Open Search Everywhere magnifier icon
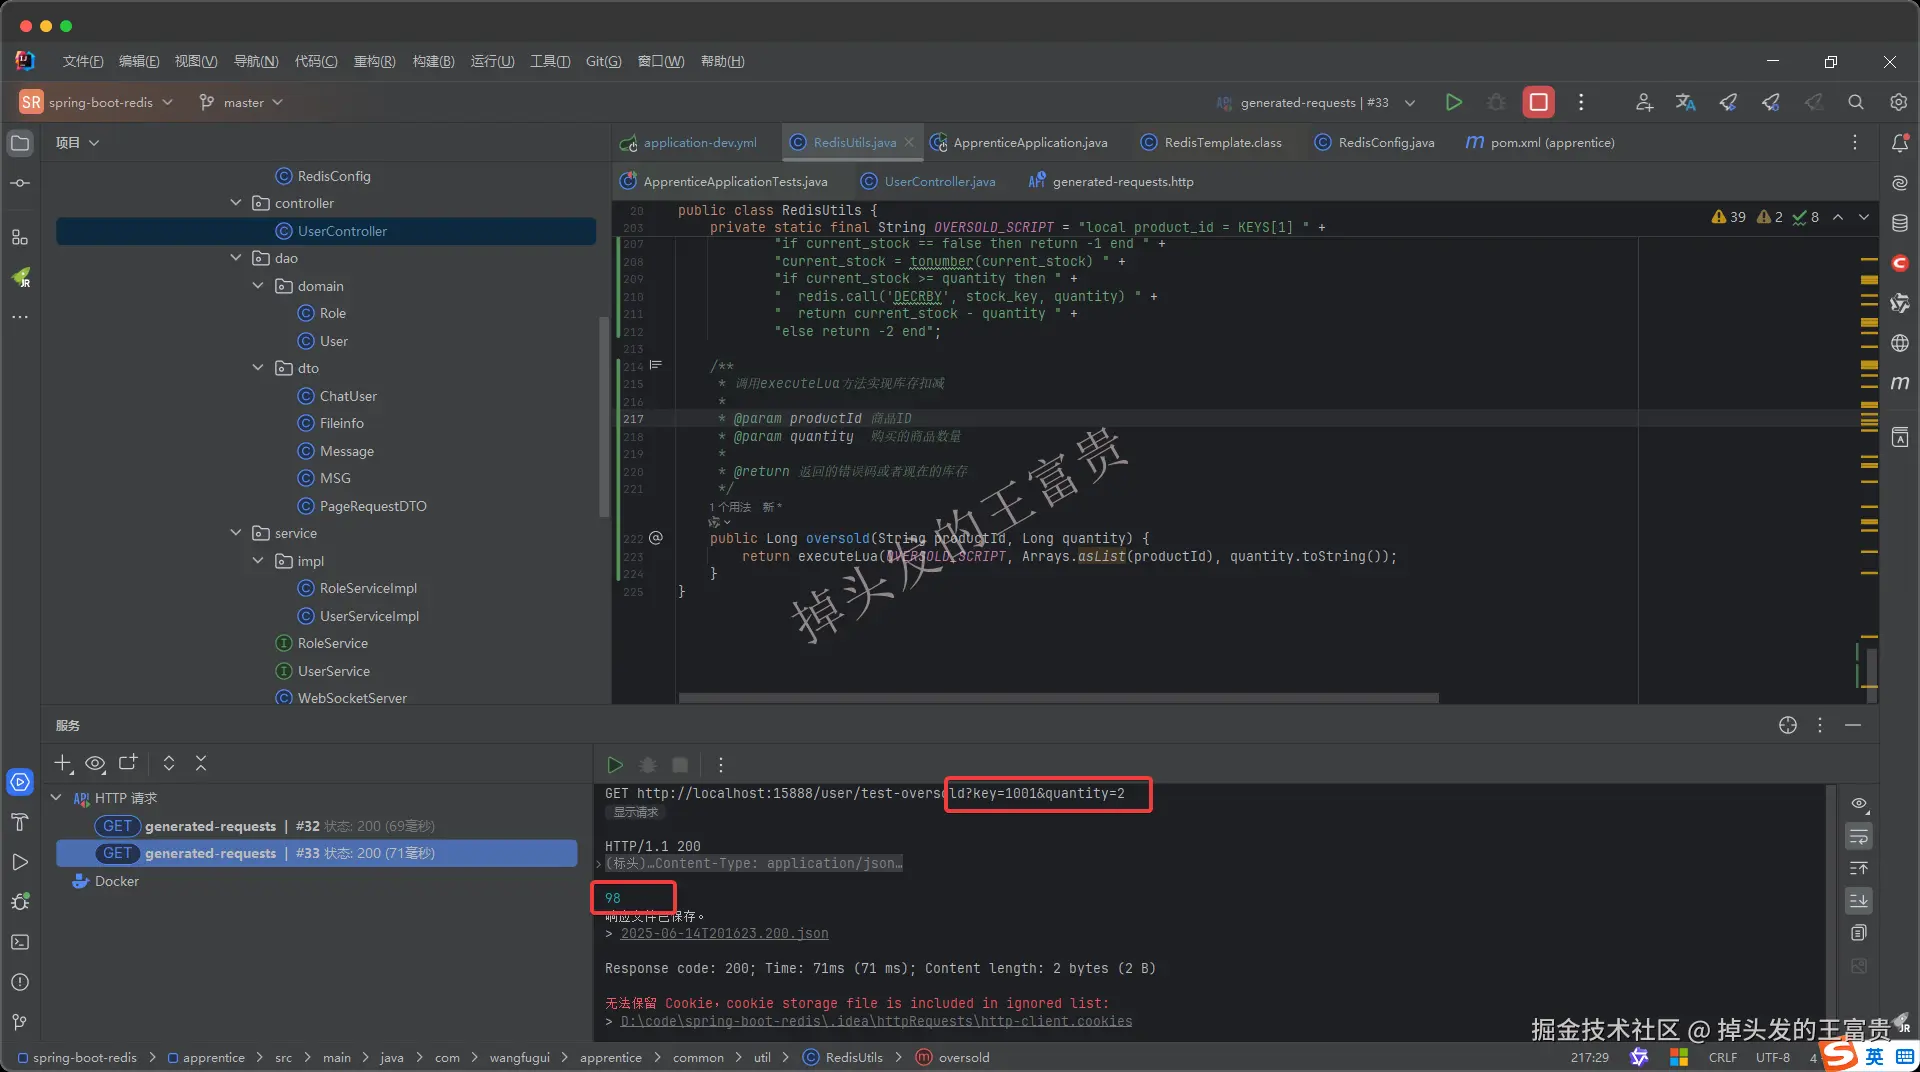1920x1072 pixels. point(1856,102)
